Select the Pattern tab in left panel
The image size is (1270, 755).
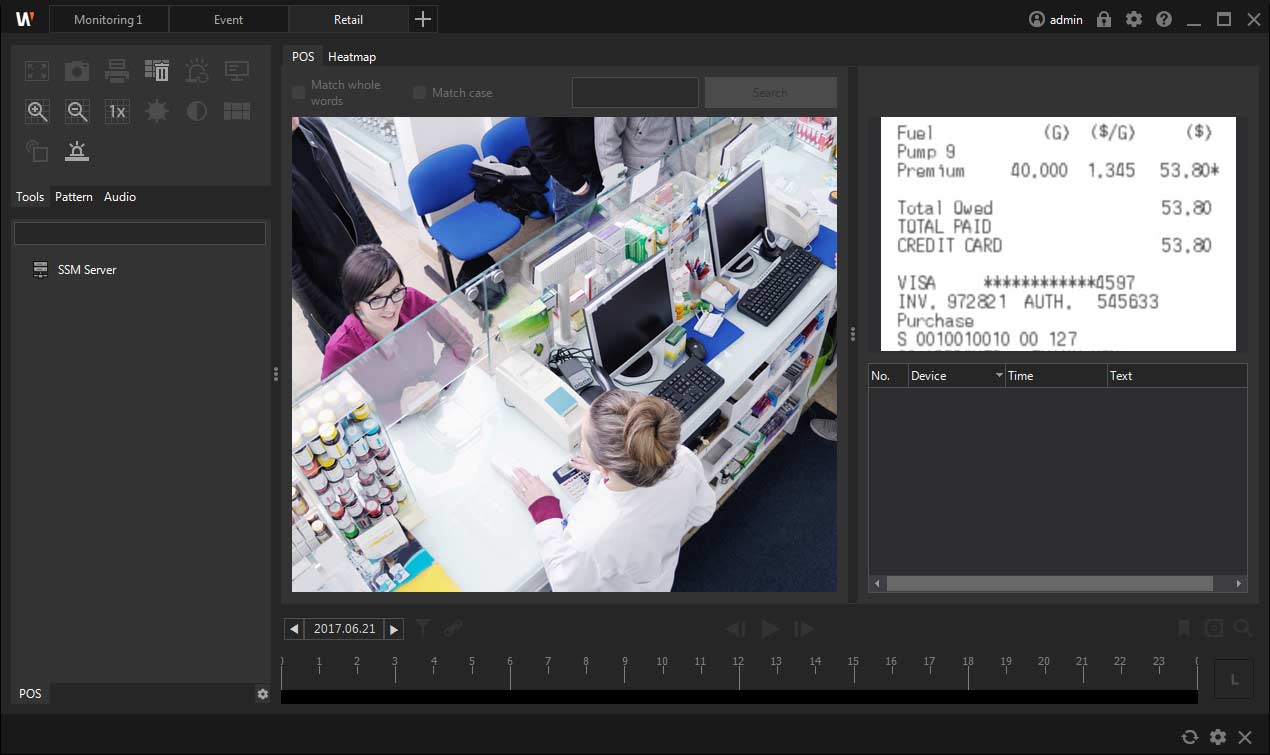tap(74, 197)
